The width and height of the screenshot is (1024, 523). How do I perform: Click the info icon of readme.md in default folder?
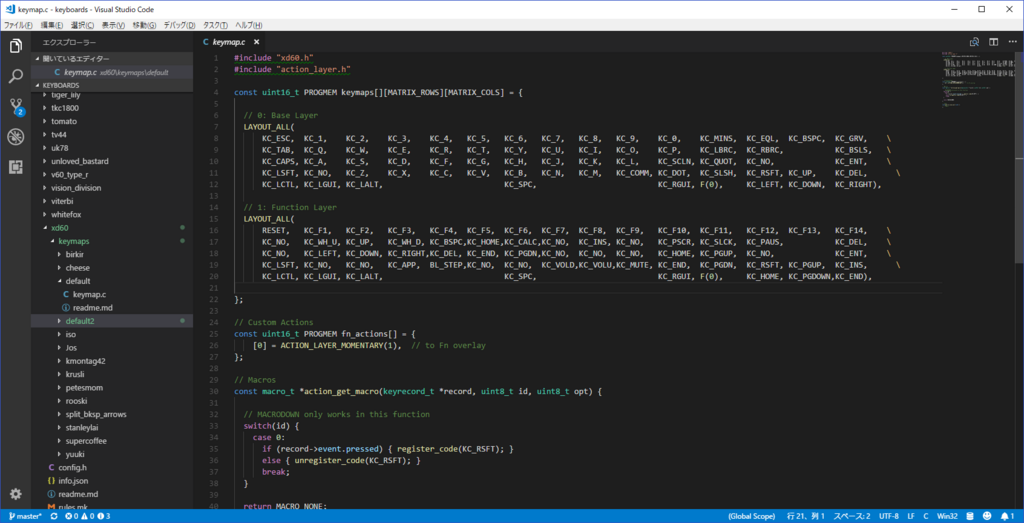(x=66, y=308)
